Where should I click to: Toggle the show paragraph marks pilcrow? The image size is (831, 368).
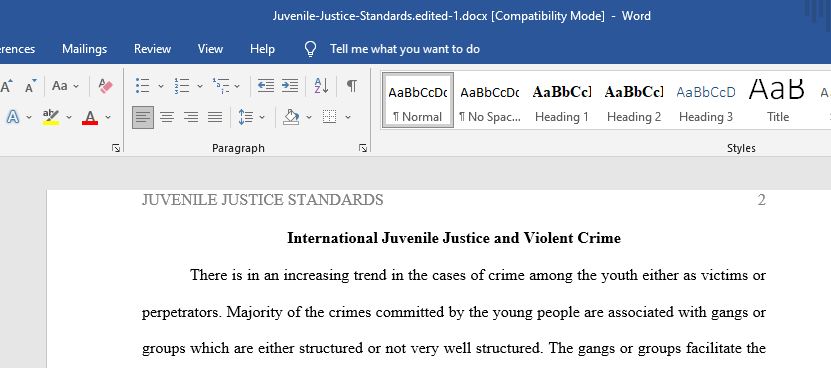click(352, 85)
